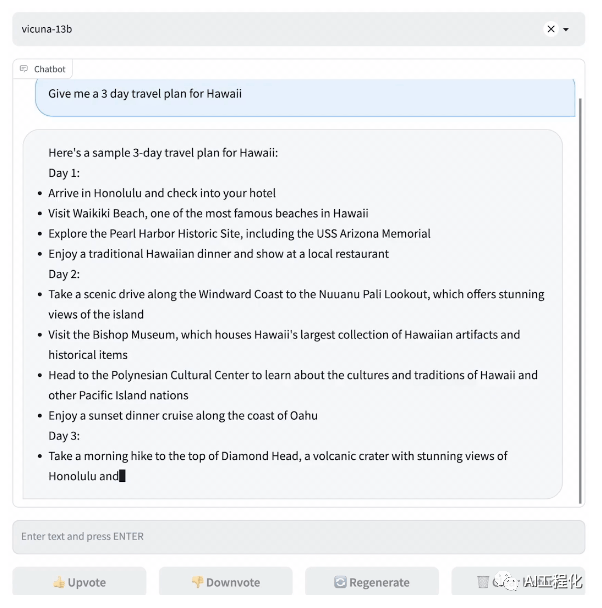The width and height of the screenshot is (602, 608).
Task: Clear the selected vicuna-13b model
Action: pyautogui.click(x=551, y=30)
